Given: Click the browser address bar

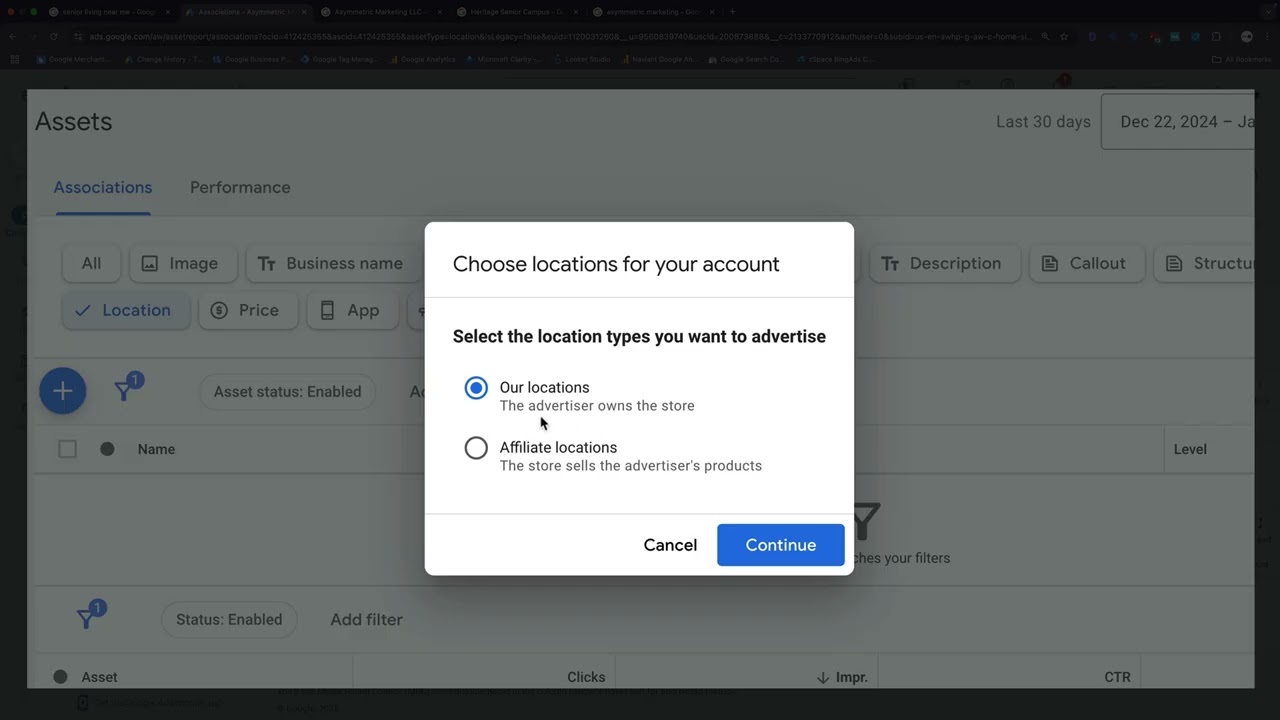Looking at the screenshot, I should (560, 36).
